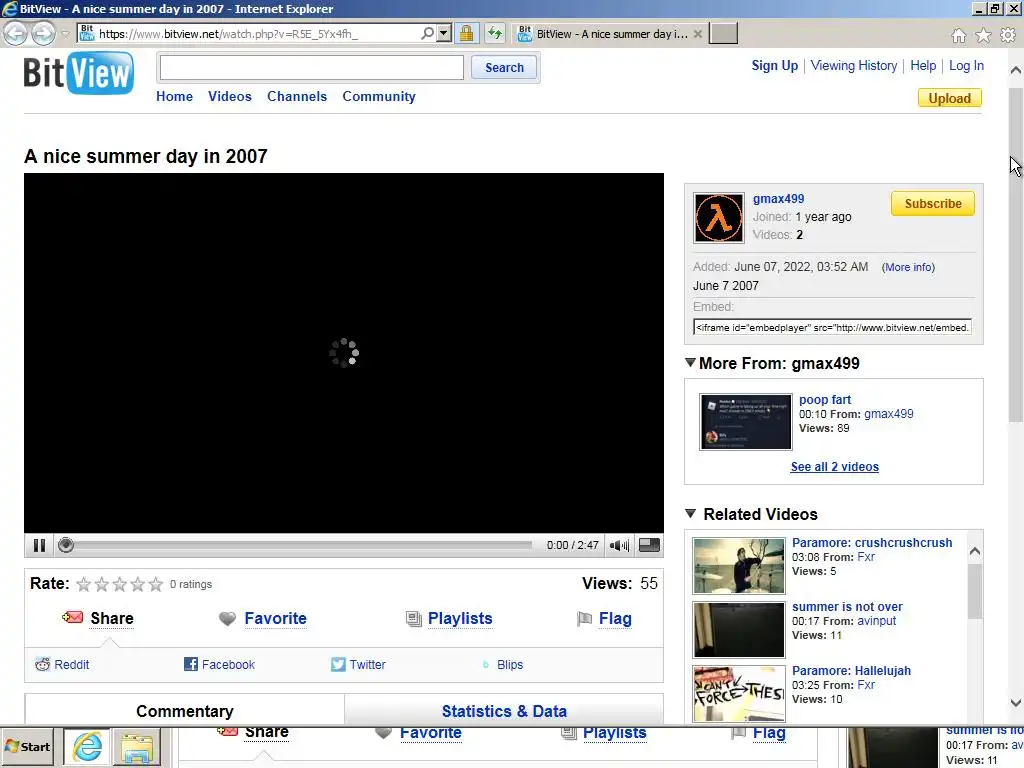Screen dimensions: 1024x768
Task: Click the embed code field
Action: pyautogui.click(x=833, y=327)
